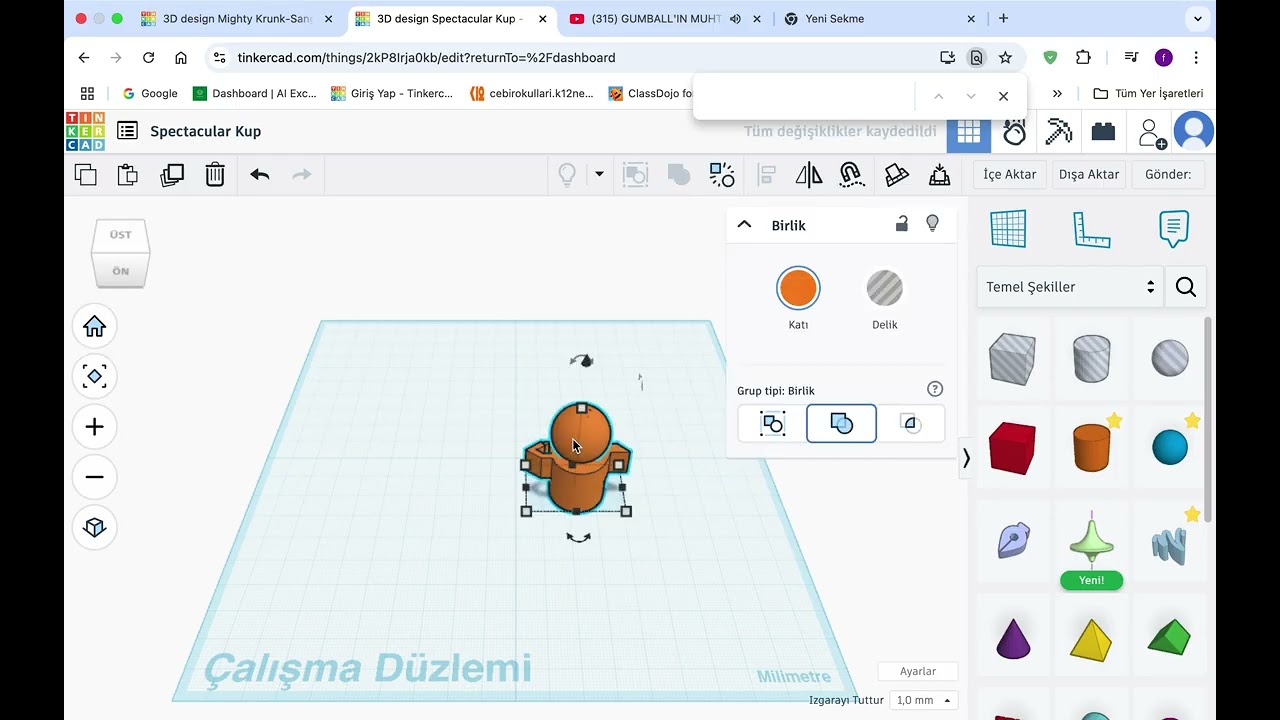
Task: Open the Giriş Yap - Tinkercad bookmark
Action: [392, 93]
